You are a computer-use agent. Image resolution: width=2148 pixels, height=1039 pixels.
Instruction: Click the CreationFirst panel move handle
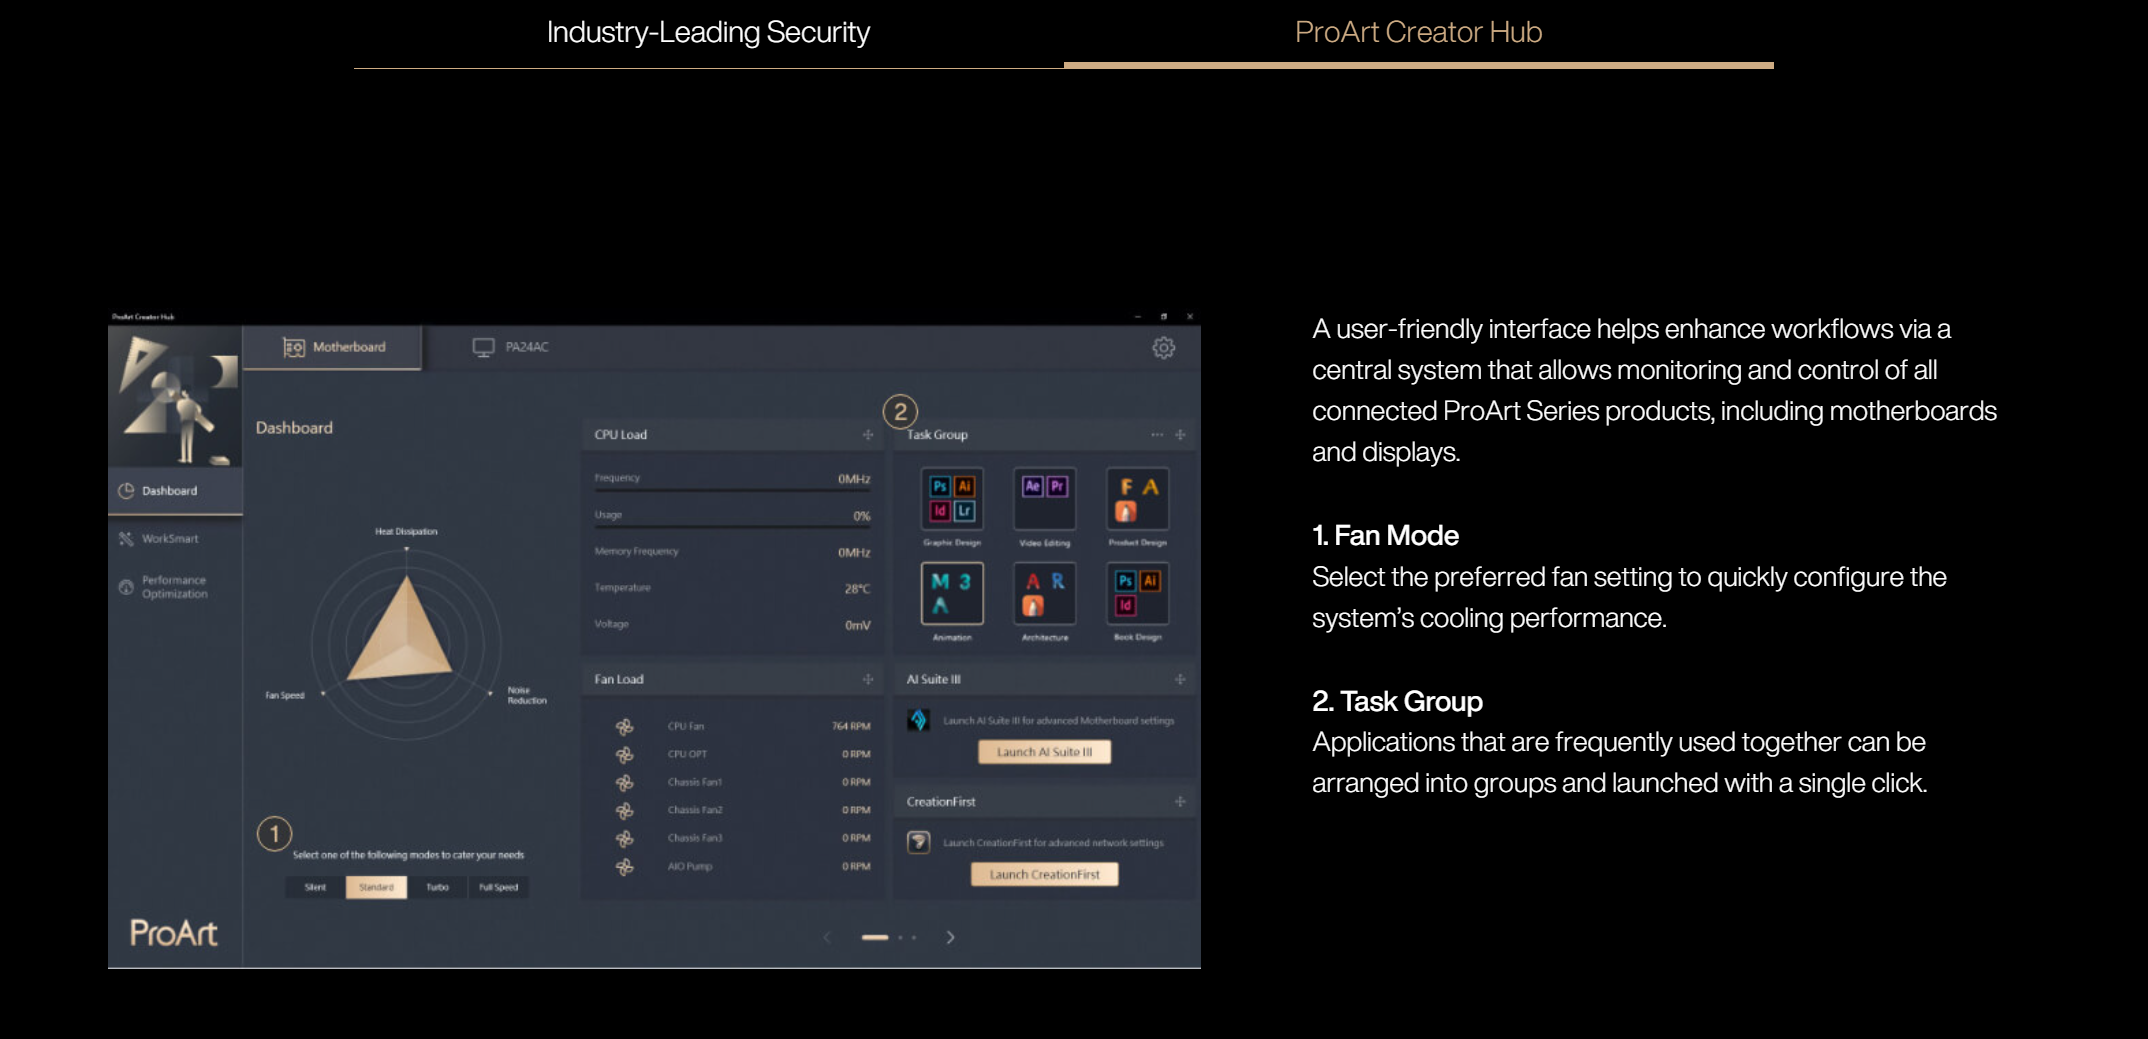tap(1180, 802)
